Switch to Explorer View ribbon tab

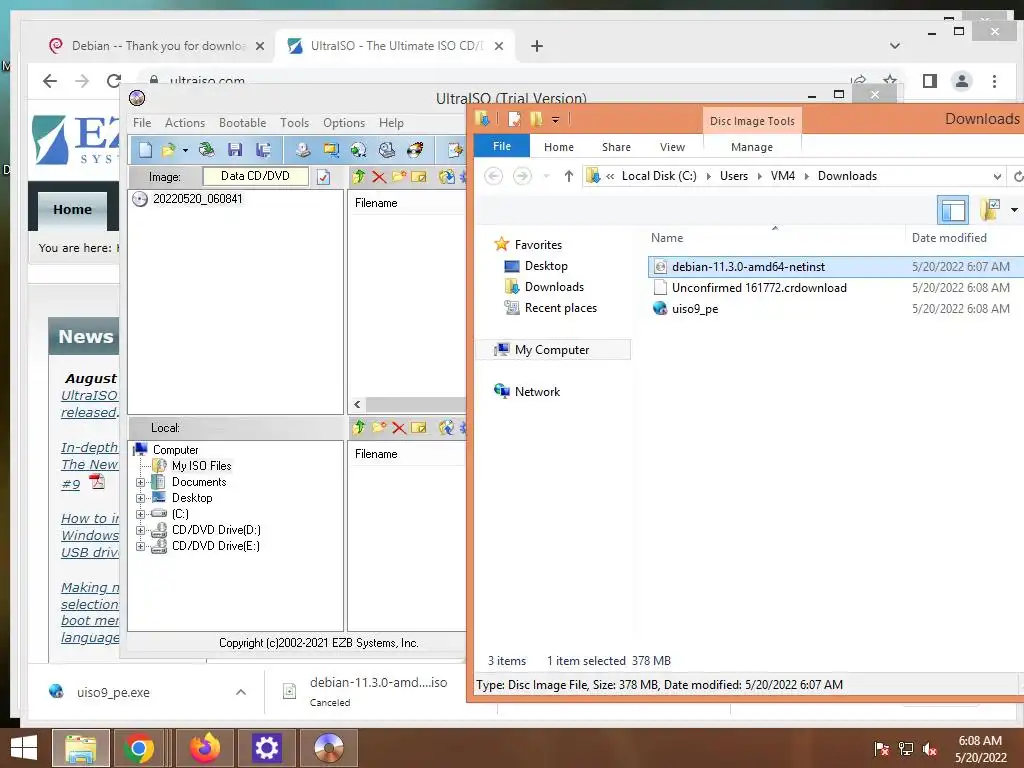click(x=672, y=147)
